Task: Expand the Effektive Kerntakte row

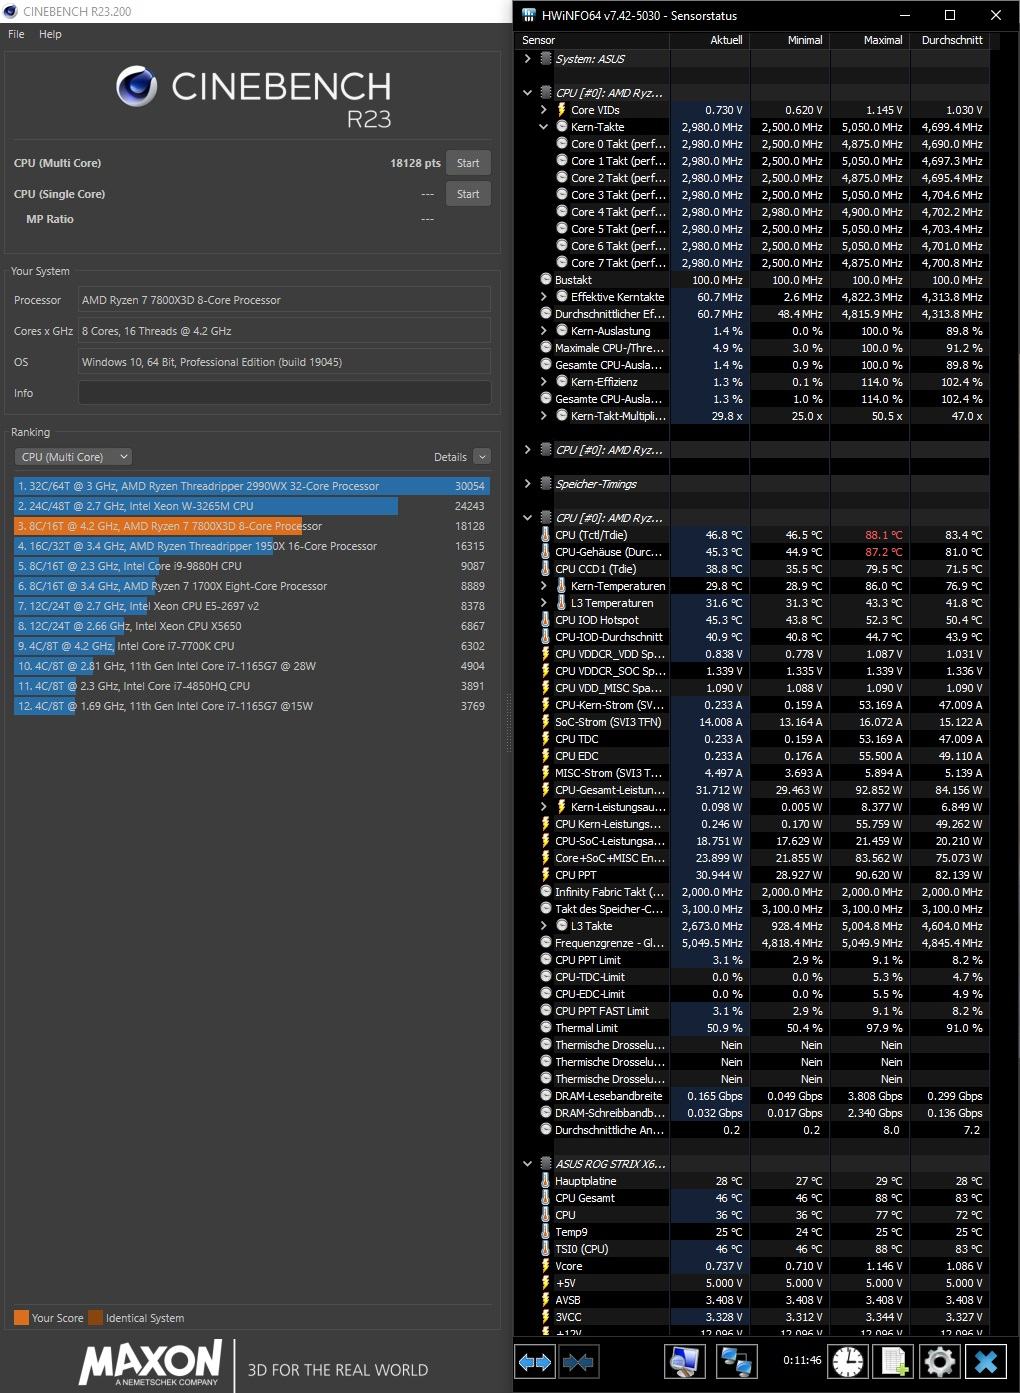Action: [x=543, y=297]
